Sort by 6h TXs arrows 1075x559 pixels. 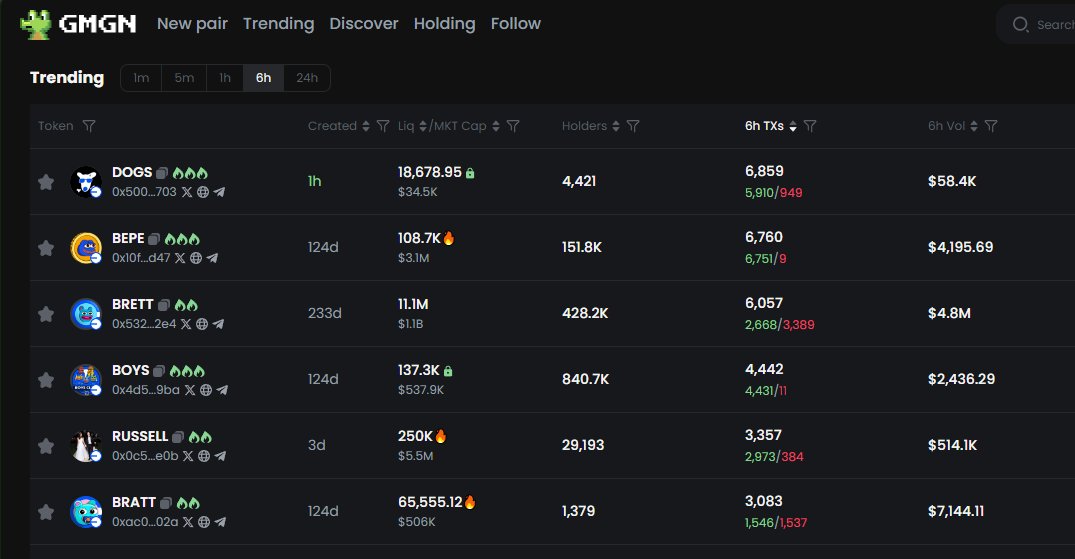(793, 126)
